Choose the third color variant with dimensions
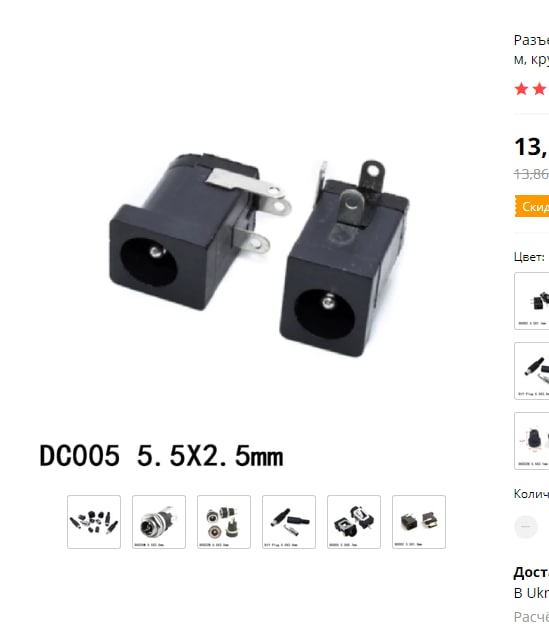The width and height of the screenshot is (549, 639). click(532, 441)
